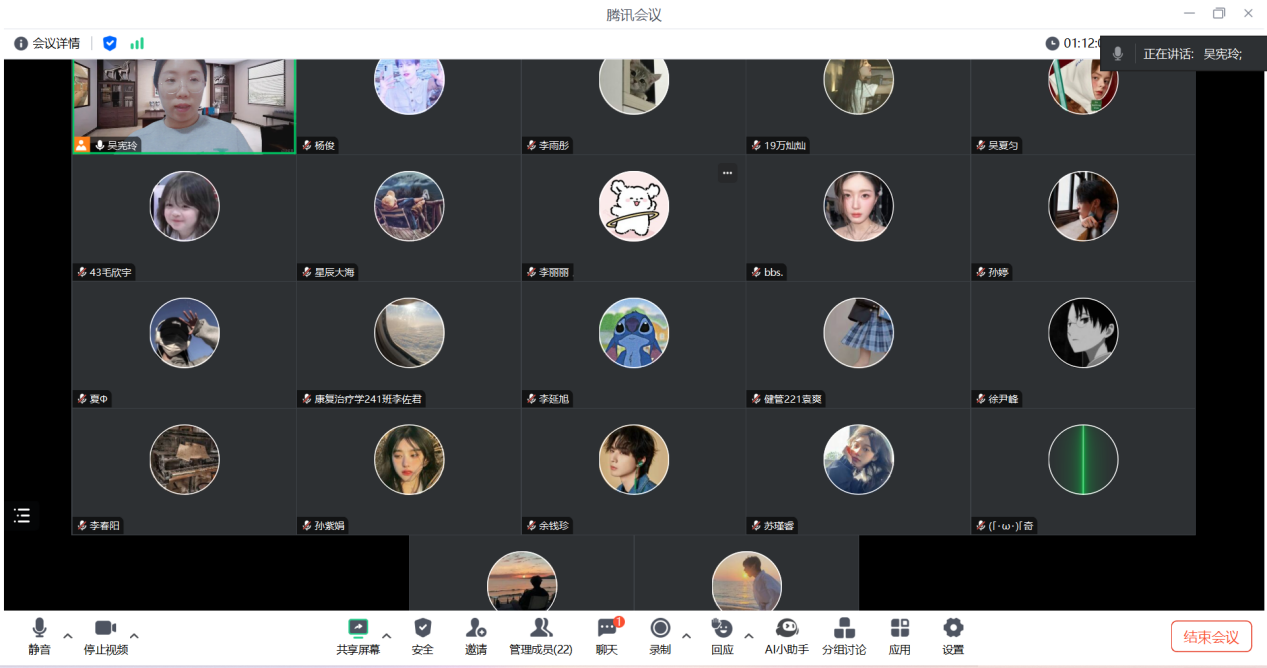Viewport: 1267px width, 668px height.
Task: Click the green network signal icon
Action: point(137,43)
